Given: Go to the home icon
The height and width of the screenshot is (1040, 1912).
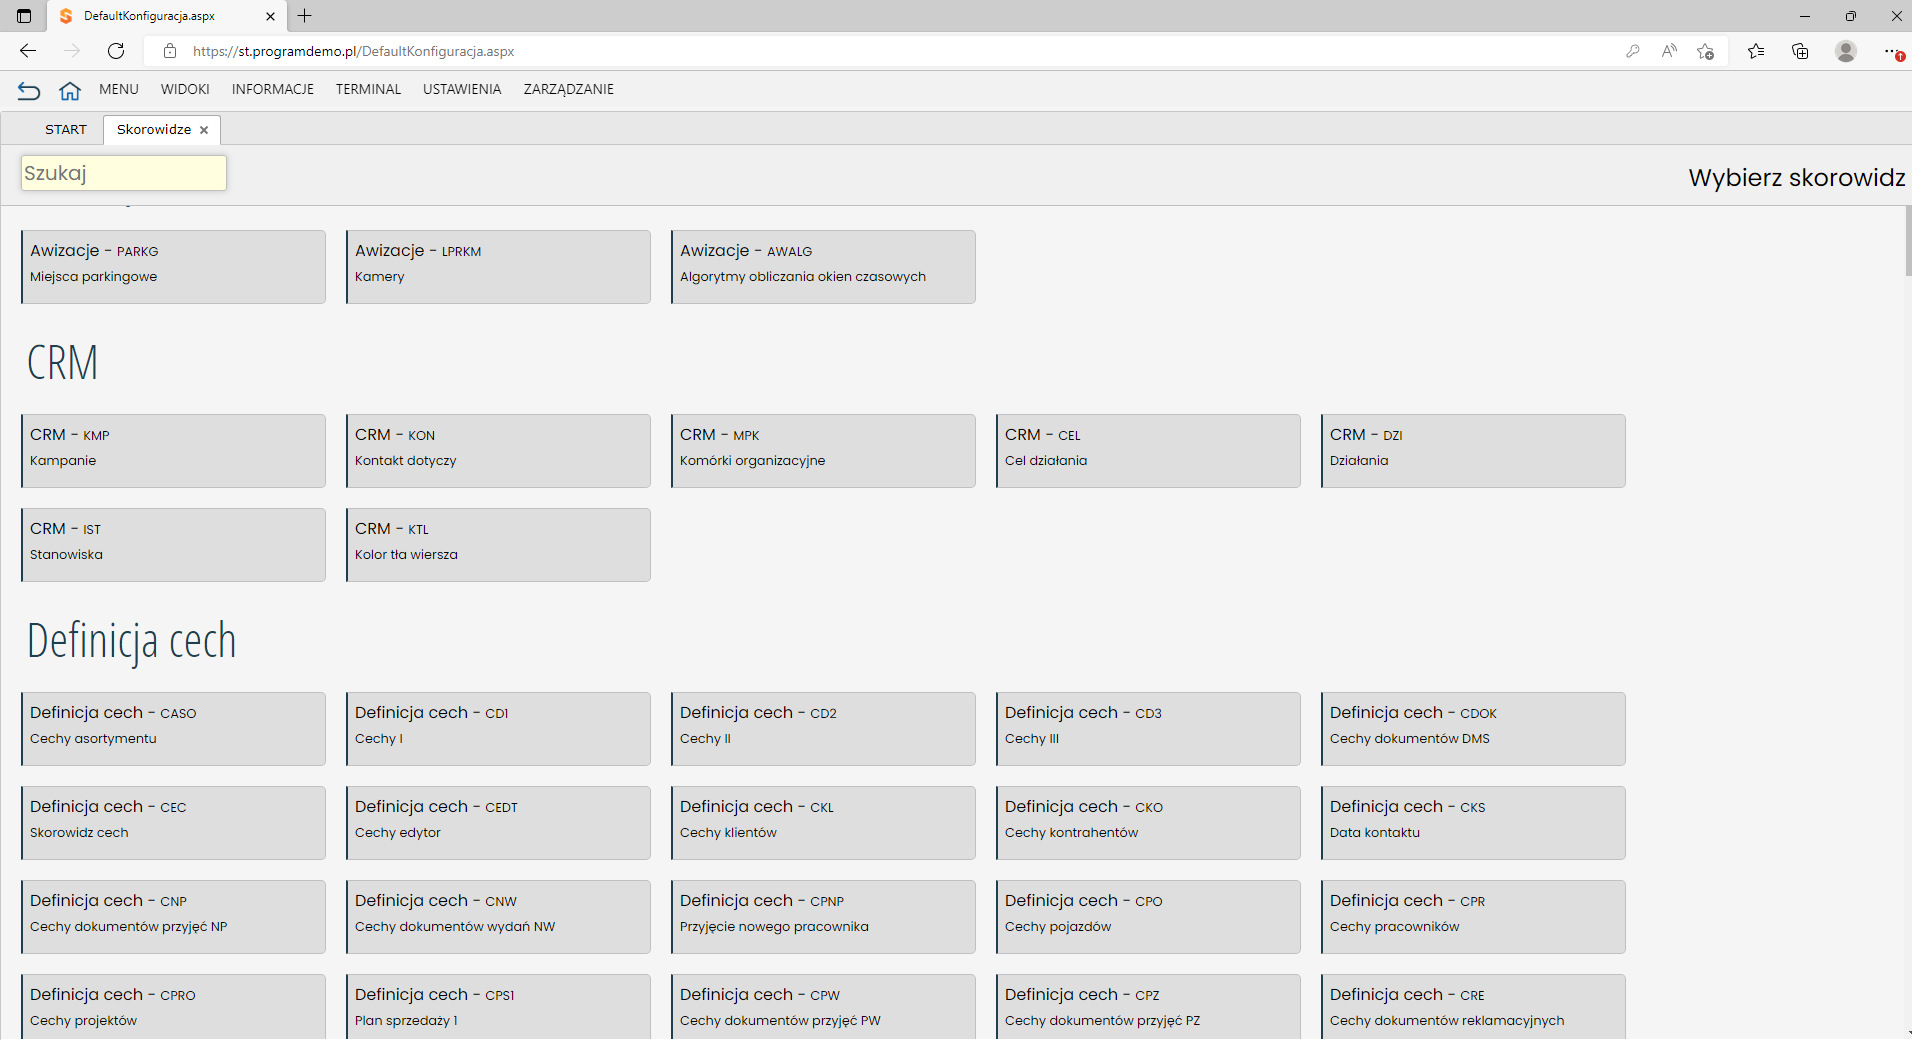Looking at the screenshot, I should click(70, 91).
